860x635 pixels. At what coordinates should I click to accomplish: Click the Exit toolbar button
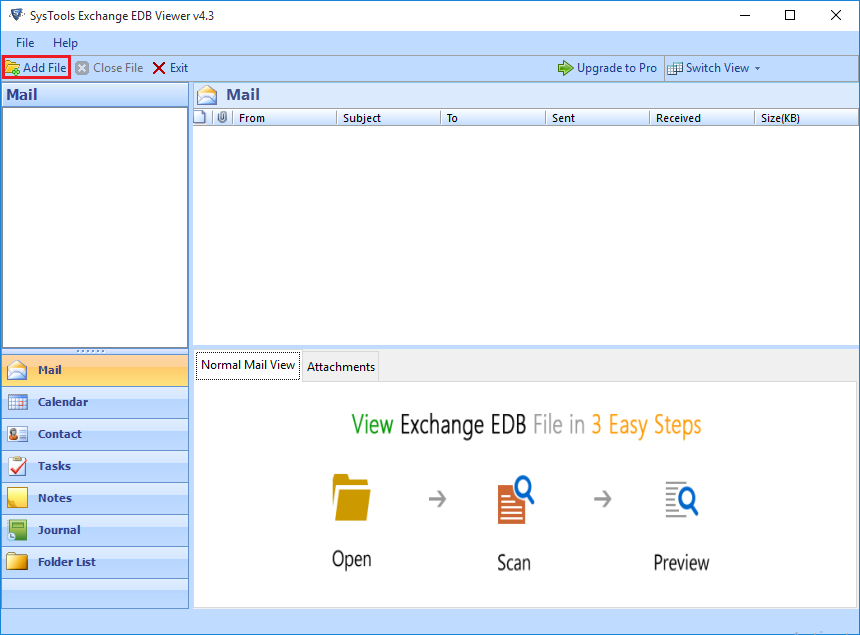tap(171, 67)
